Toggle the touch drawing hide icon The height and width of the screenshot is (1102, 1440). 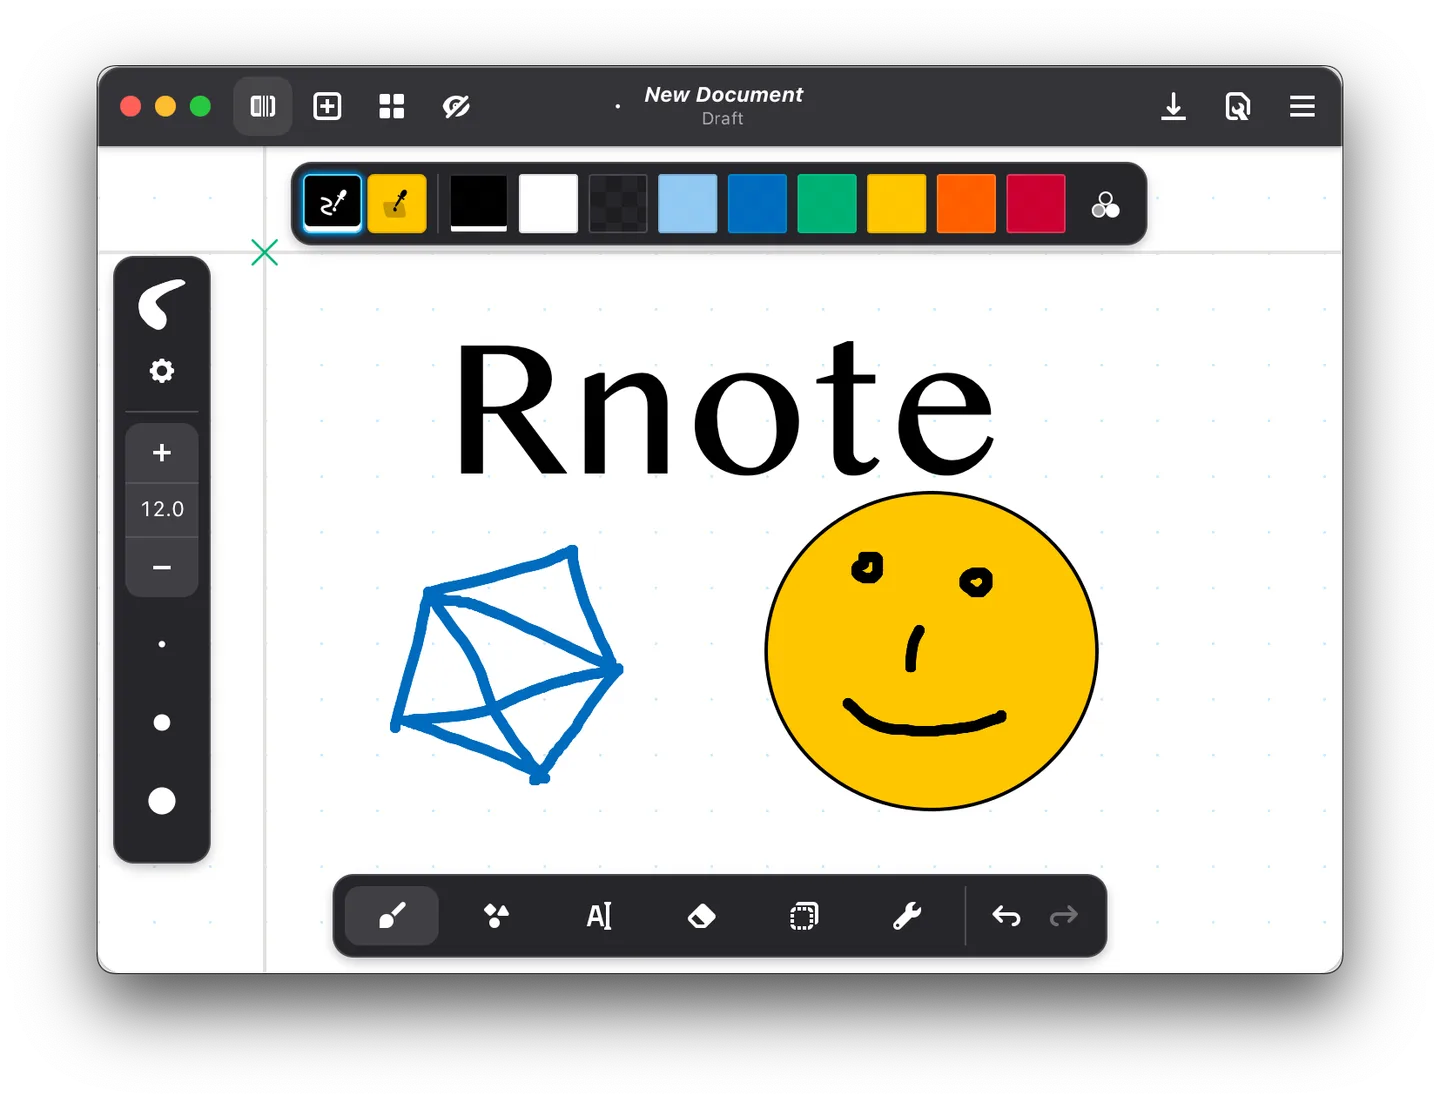(x=456, y=106)
